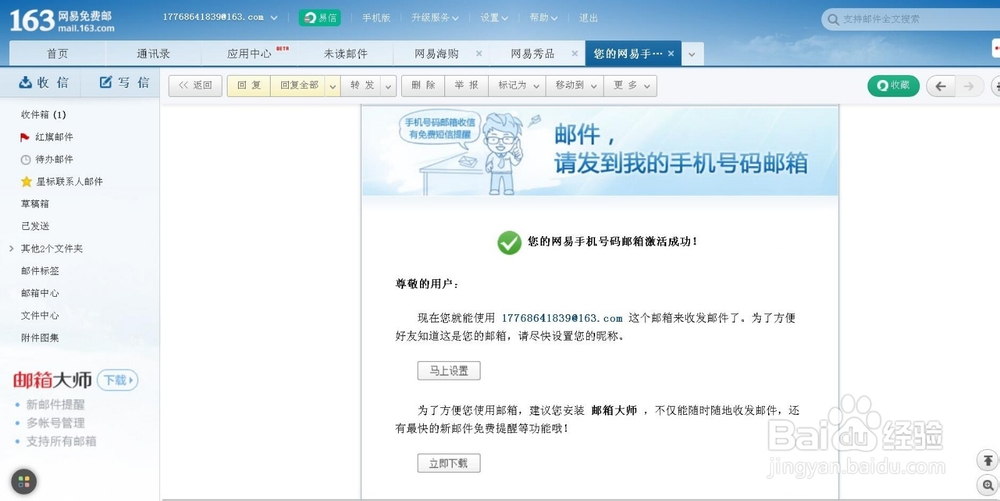Open the 转发 dropdown arrow

point(388,86)
